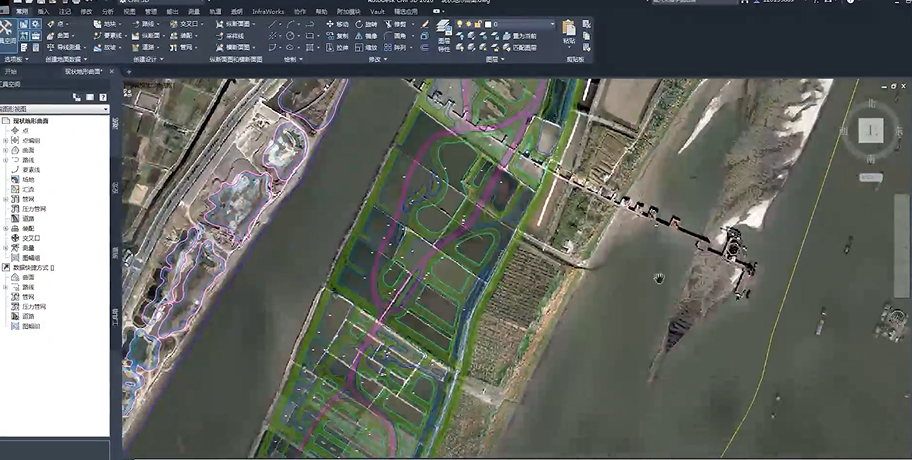This screenshot has width=912, height=460.
Task: Toggle layer lock icon in layer dropdown
Action: 478,24
